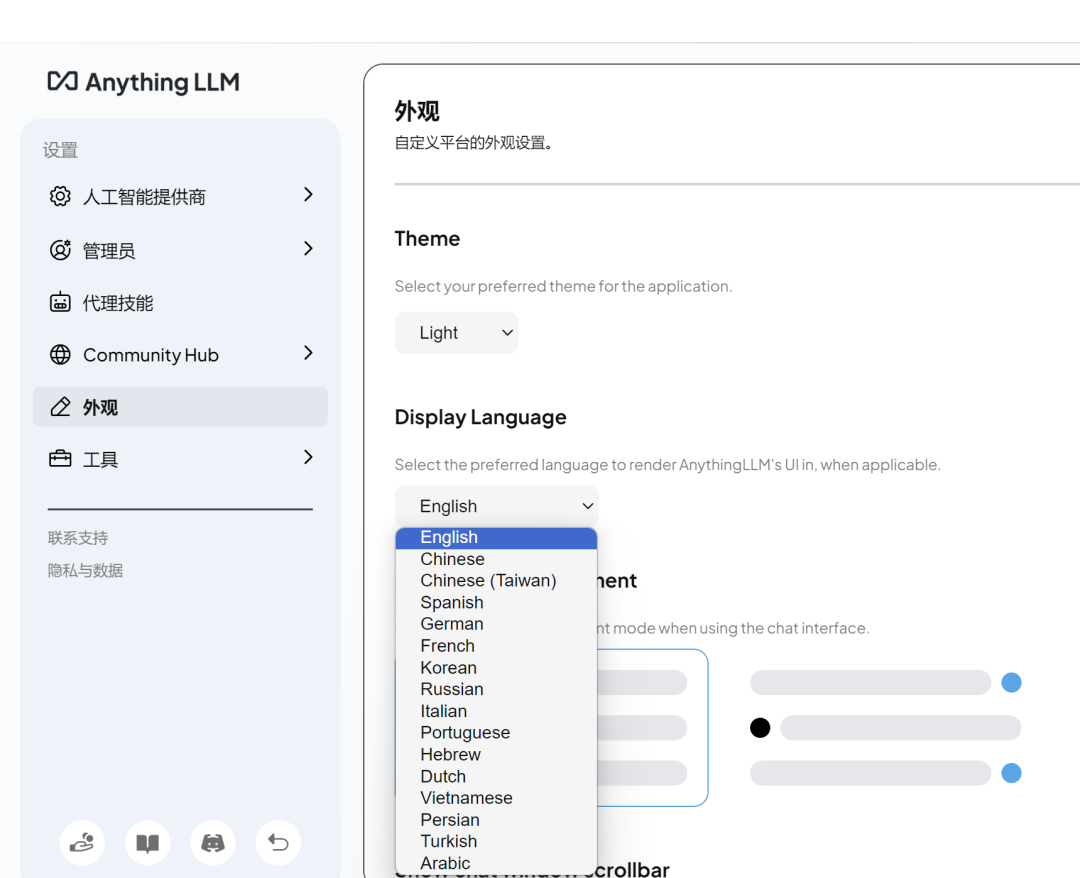Select German language option

(x=496, y=624)
